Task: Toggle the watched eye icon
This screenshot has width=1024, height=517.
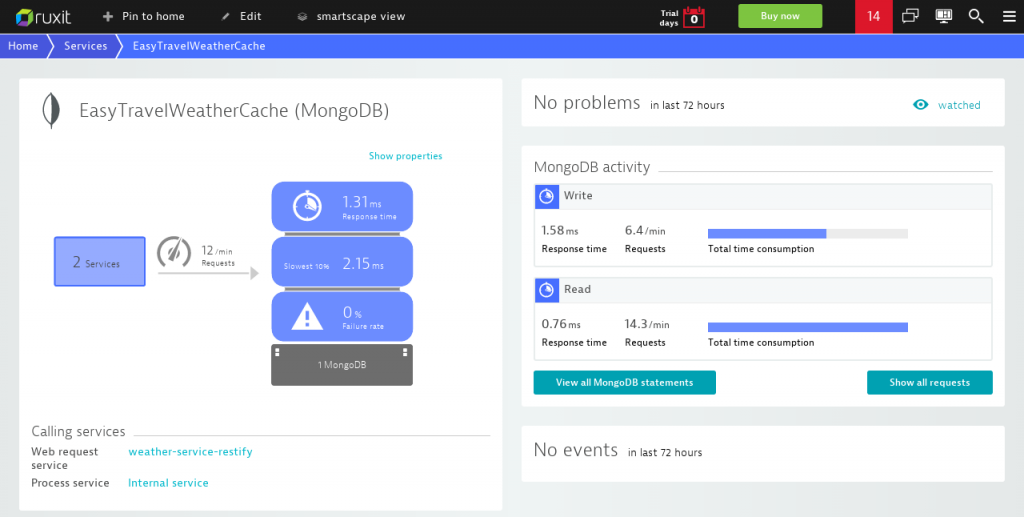Action: pos(920,104)
